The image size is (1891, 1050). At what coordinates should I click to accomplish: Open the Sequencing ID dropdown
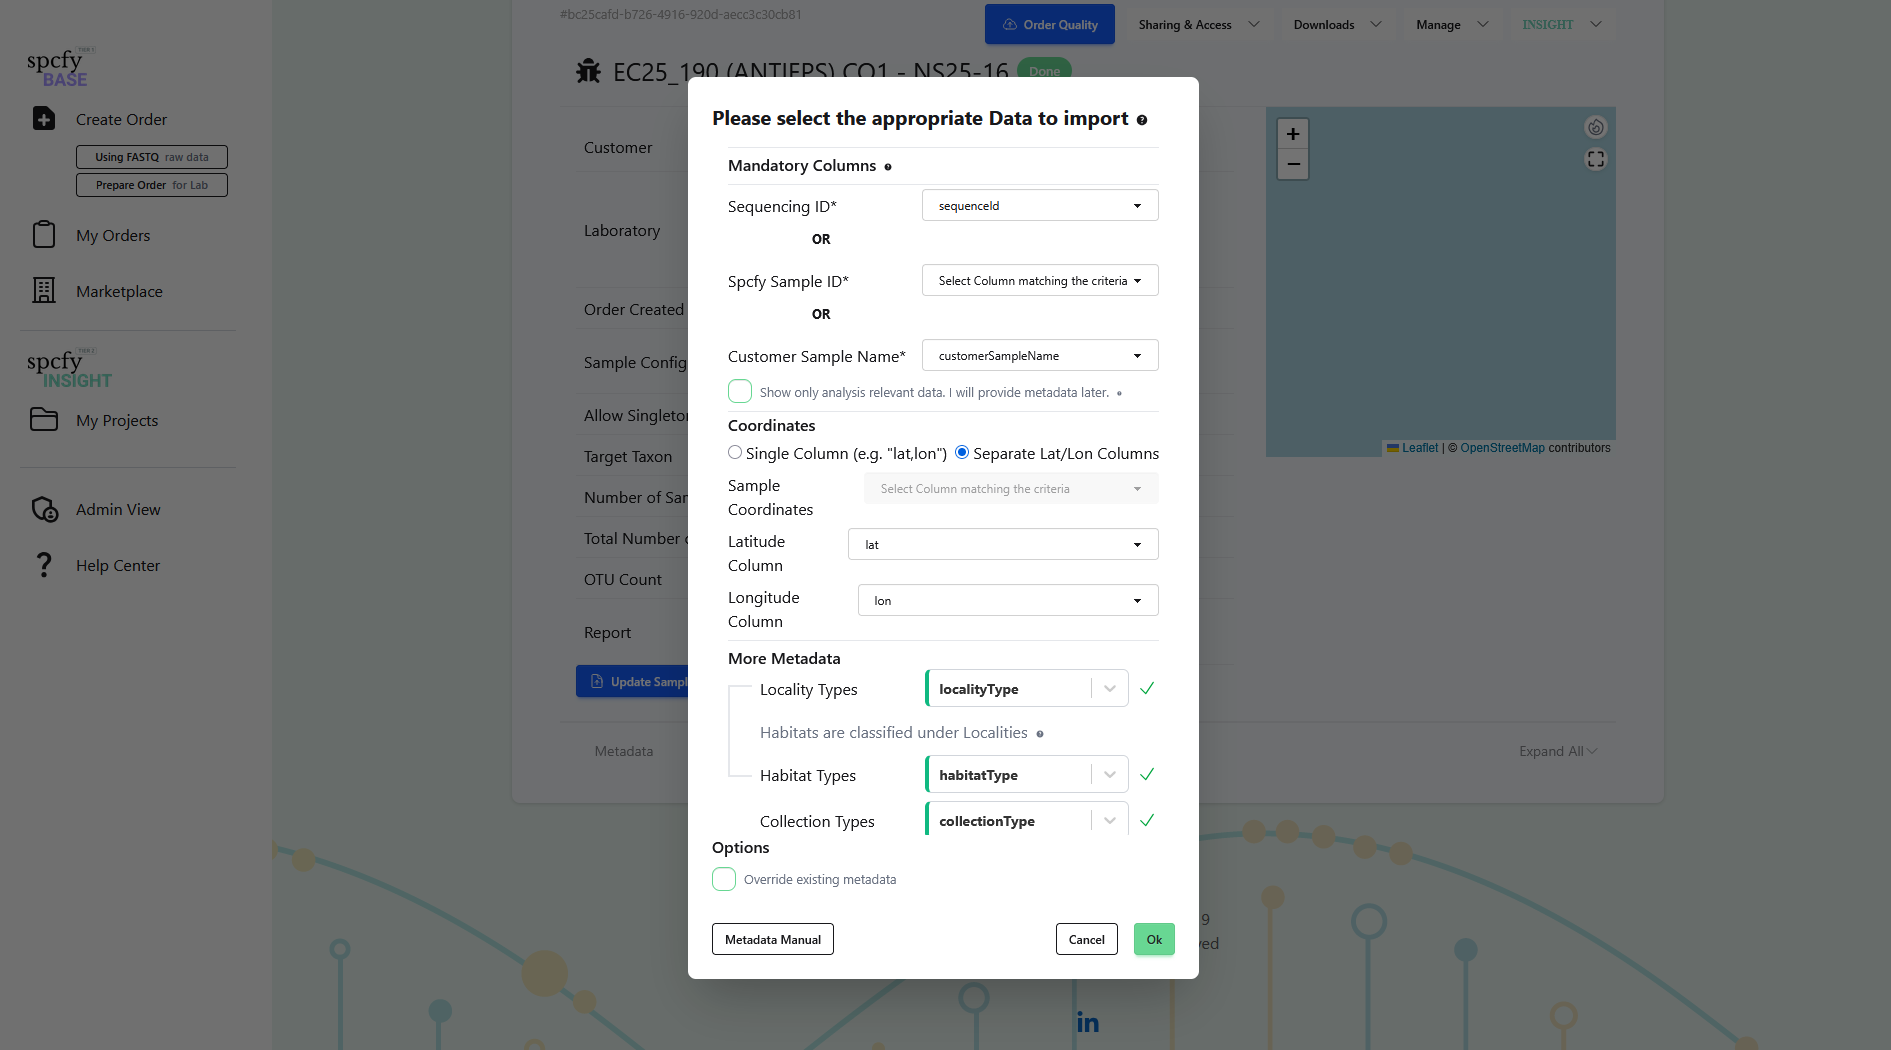click(1040, 205)
